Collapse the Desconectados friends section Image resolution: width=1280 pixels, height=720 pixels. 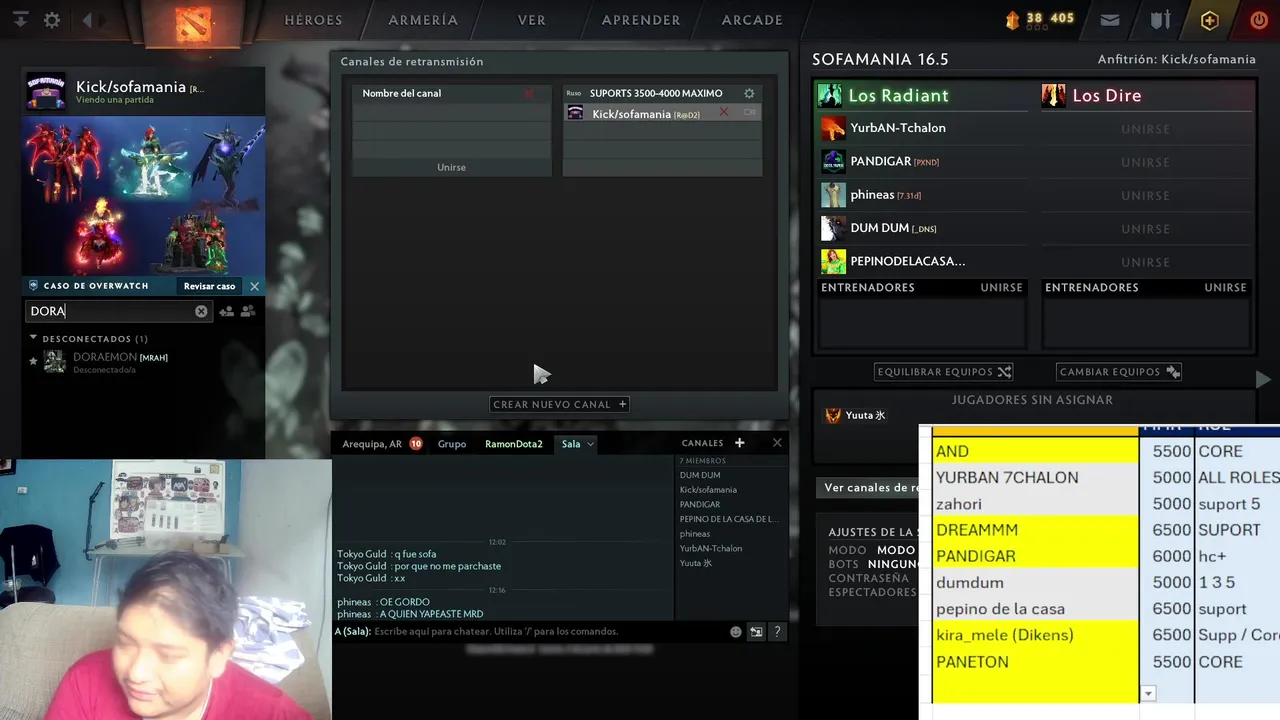point(33,338)
